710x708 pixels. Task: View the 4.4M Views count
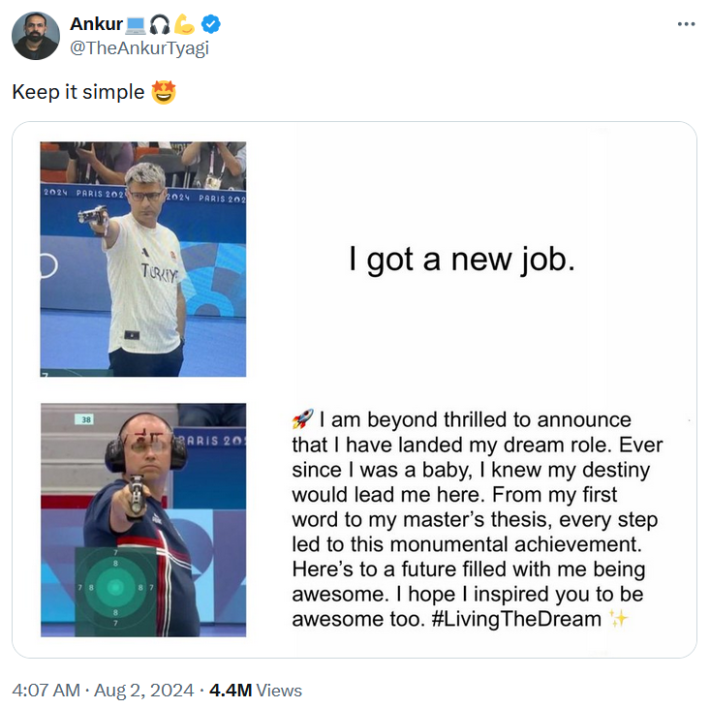(x=258, y=690)
